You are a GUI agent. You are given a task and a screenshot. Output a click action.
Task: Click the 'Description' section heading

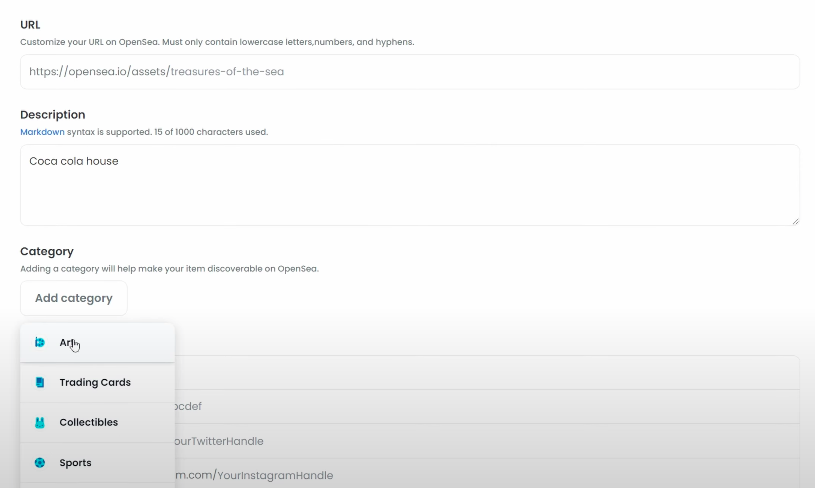(x=52, y=115)
